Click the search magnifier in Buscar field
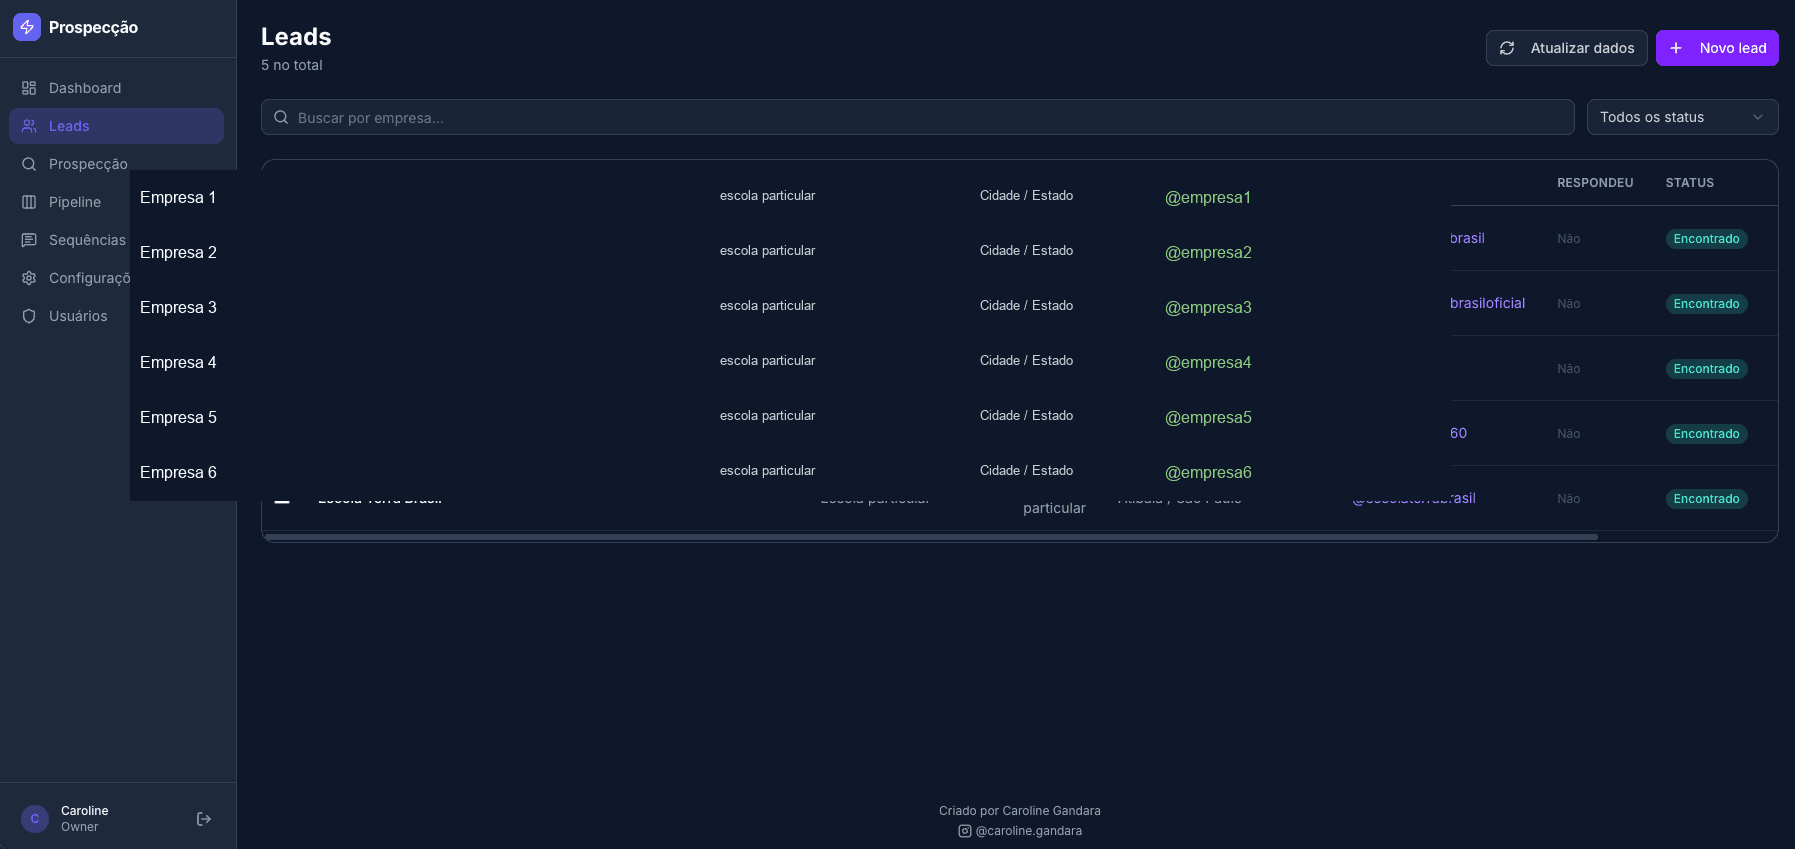Image resolution: width=1795 pixels, height=849 pixels. pos(281,117)
